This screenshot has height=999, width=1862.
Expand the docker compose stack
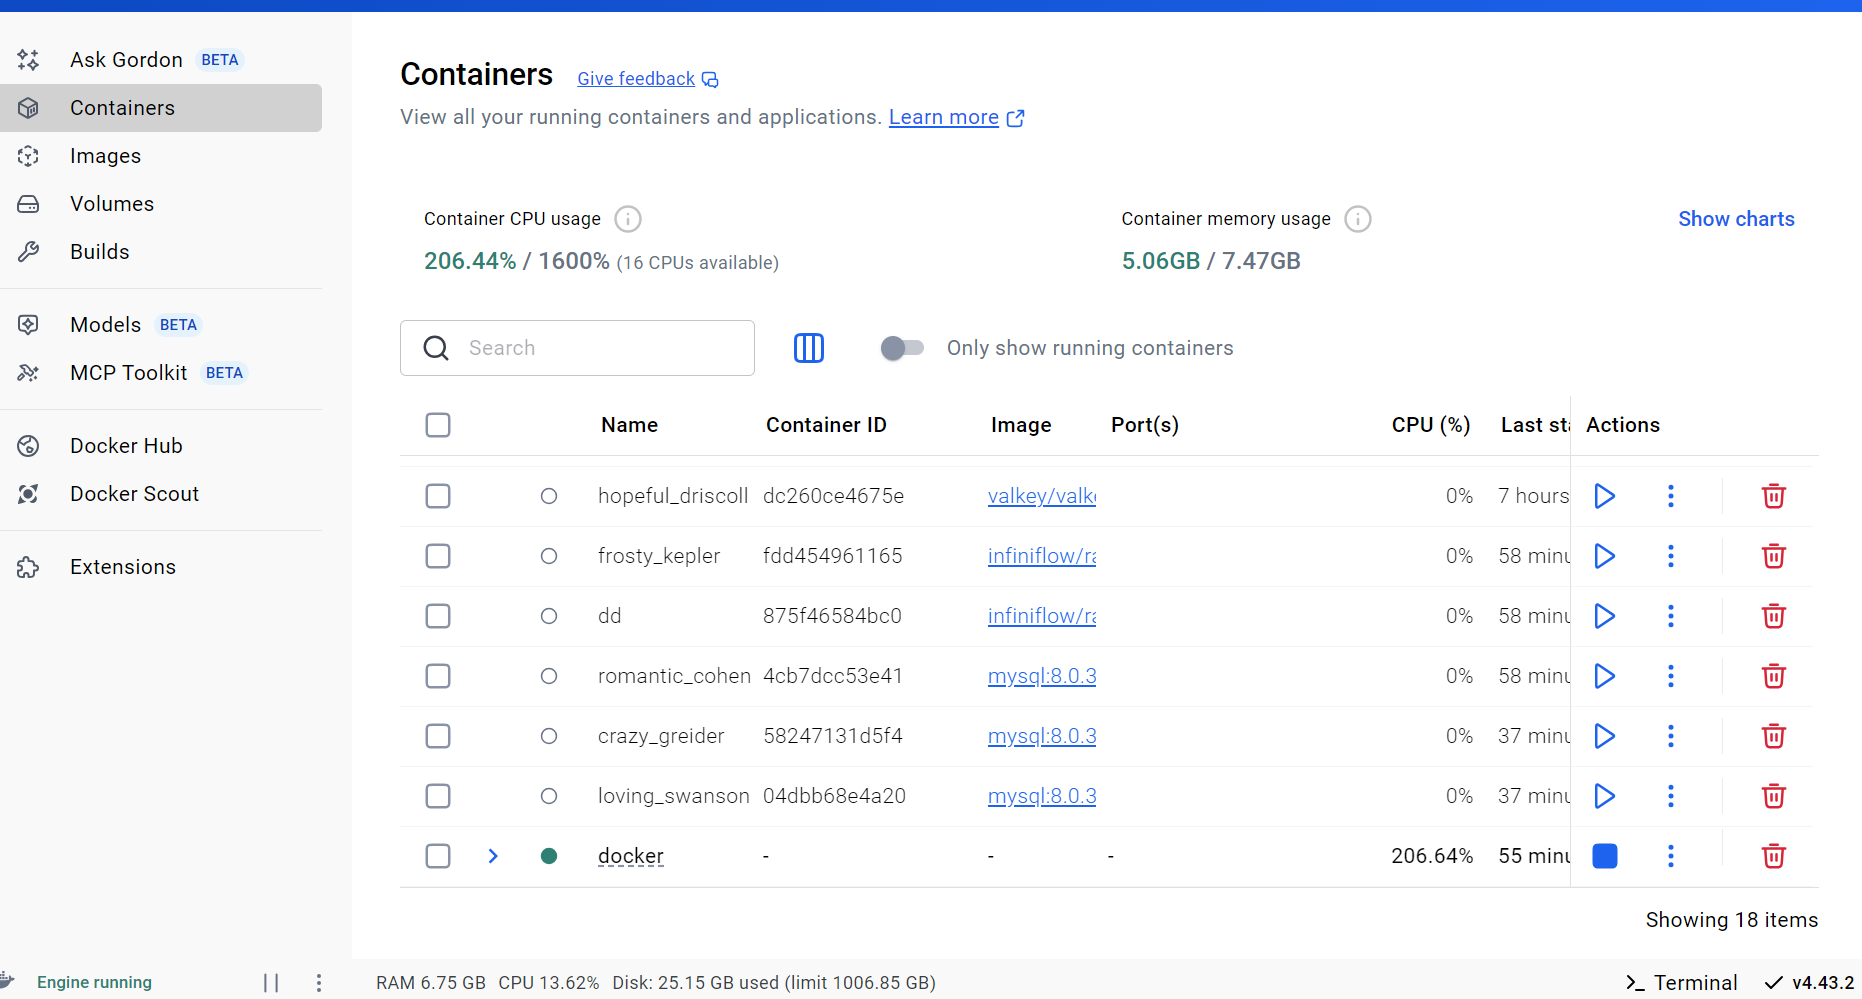[493, 856]
